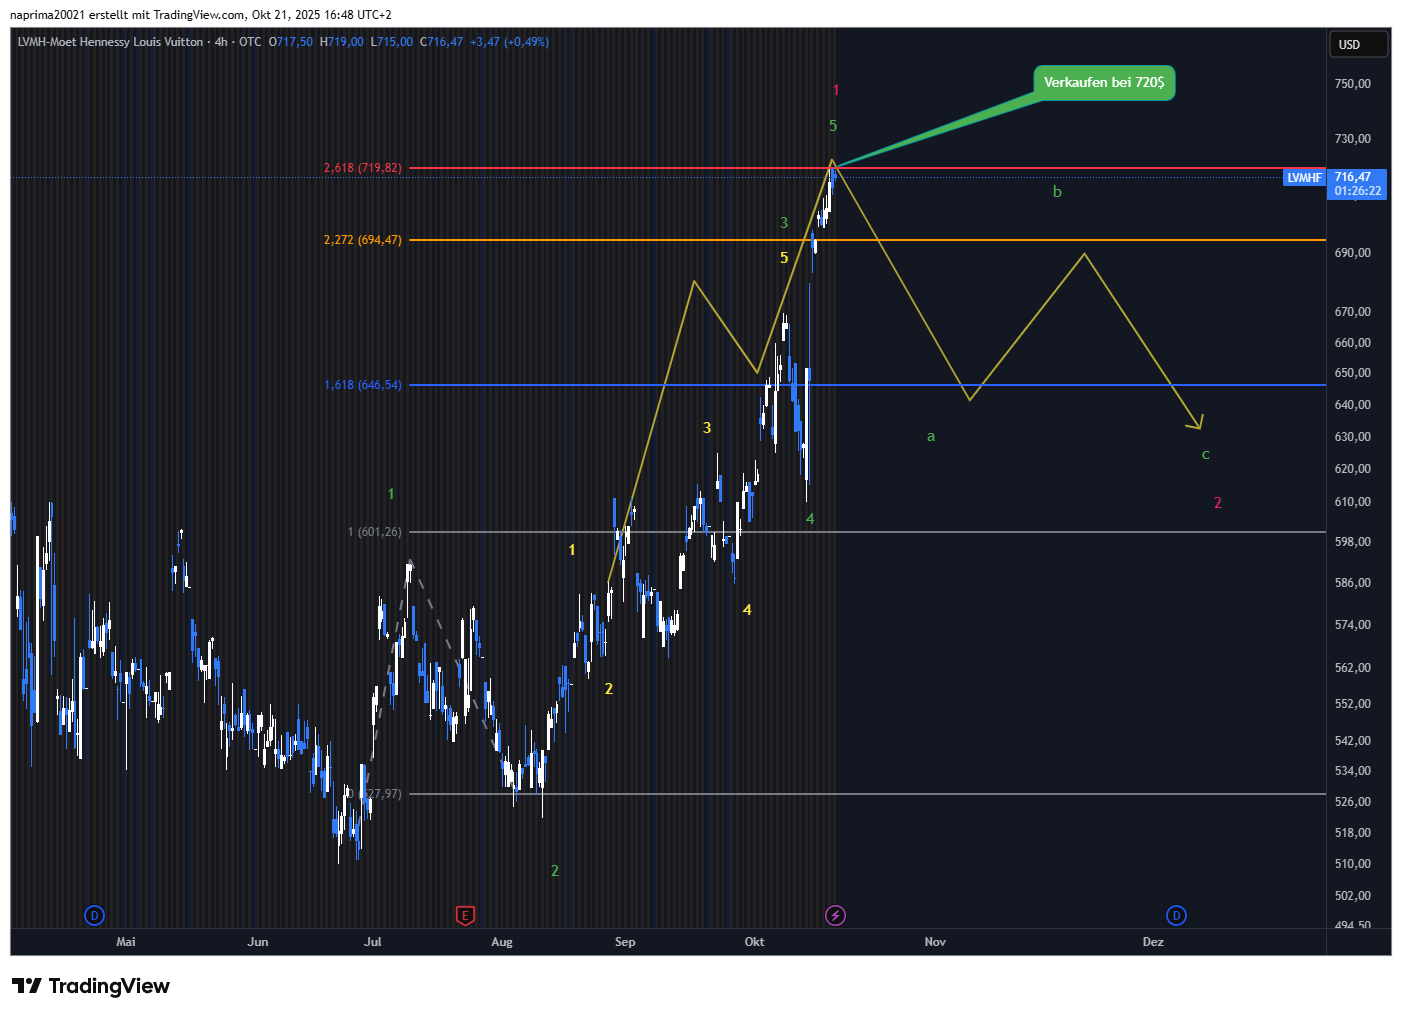The width and height of the screenshot is (1402, 1016).
Task: Change the 4h chart interval
Action: point(221,42)
